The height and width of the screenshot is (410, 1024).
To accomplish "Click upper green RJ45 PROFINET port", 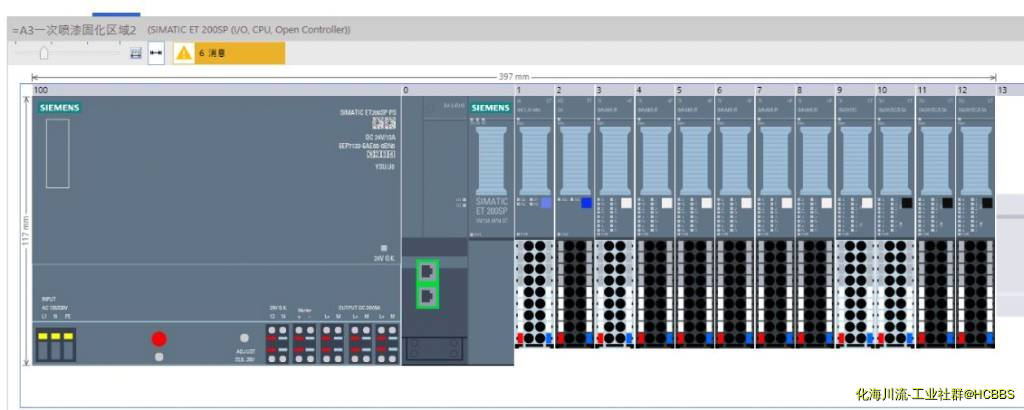I will coord(427,270).
